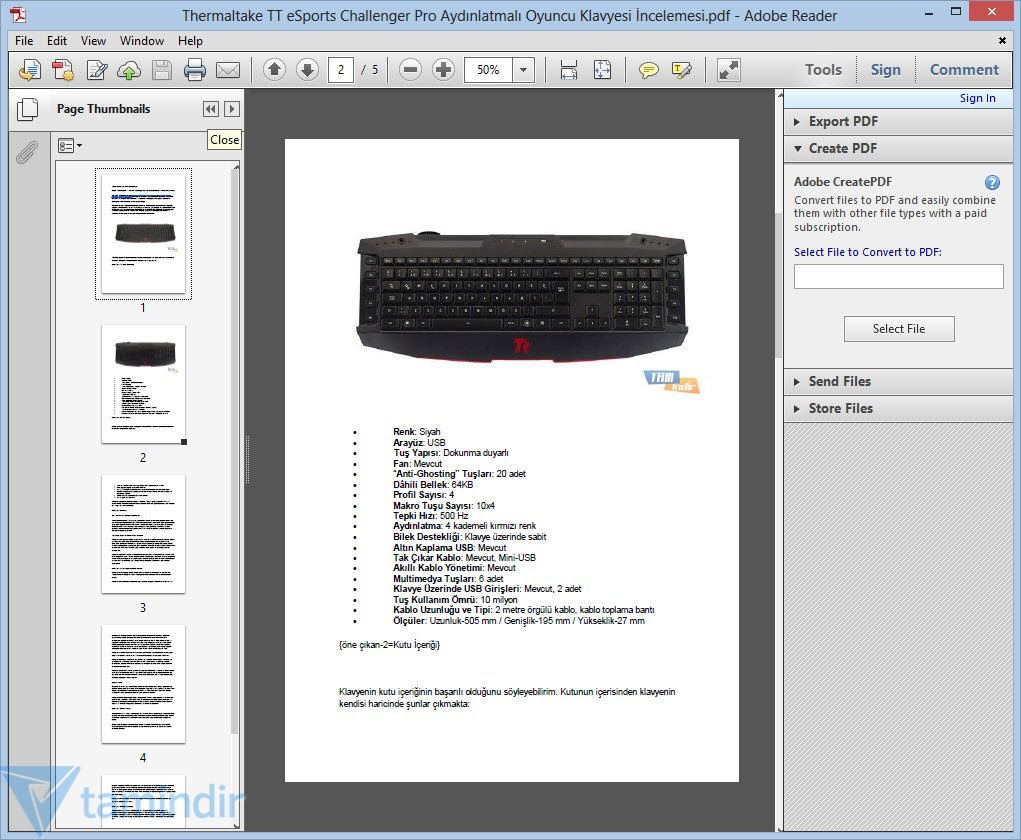Click the zoom percentage field
The height and width of the screenshot is (840, 1021).
click(x=488, y=70)
